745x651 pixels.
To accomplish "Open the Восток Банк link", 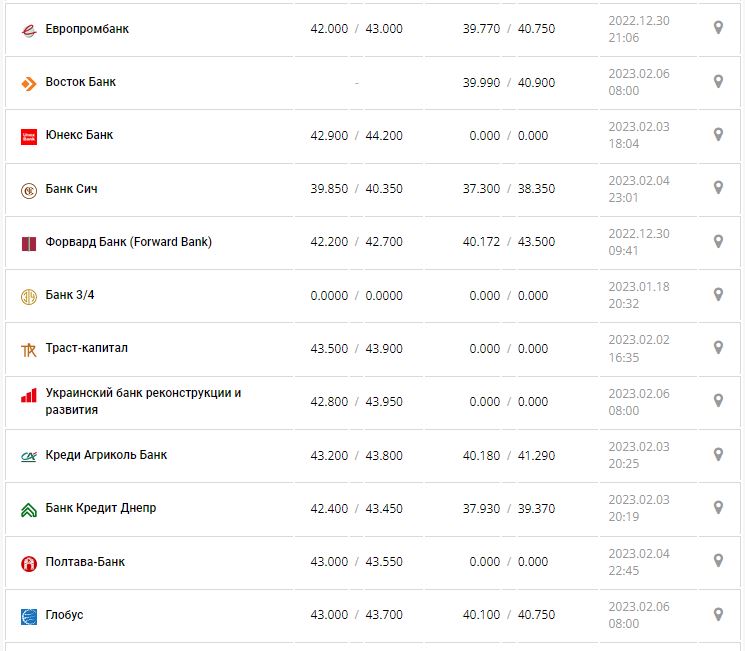I will click(81, 82).
